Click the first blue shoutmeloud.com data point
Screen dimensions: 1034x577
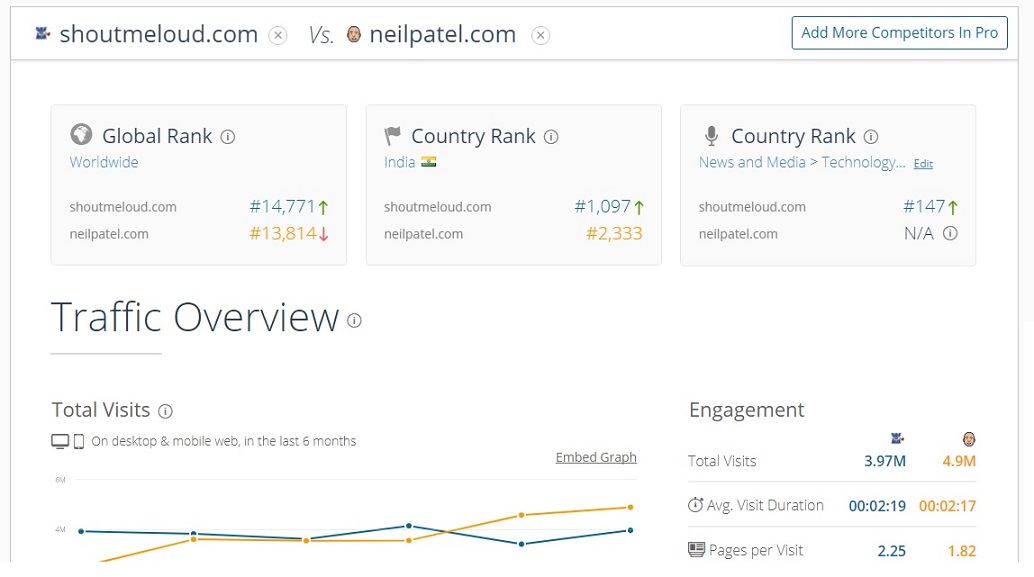pos(81,531)
